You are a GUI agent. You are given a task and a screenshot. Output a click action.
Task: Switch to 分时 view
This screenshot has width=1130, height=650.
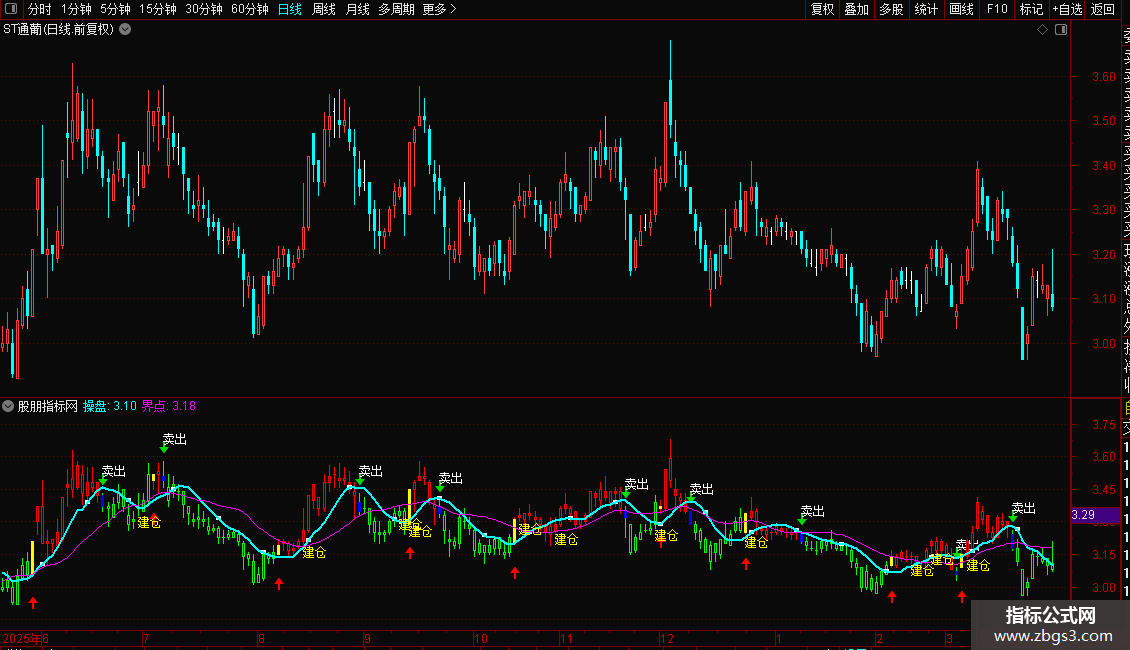[x=40, y=9]
